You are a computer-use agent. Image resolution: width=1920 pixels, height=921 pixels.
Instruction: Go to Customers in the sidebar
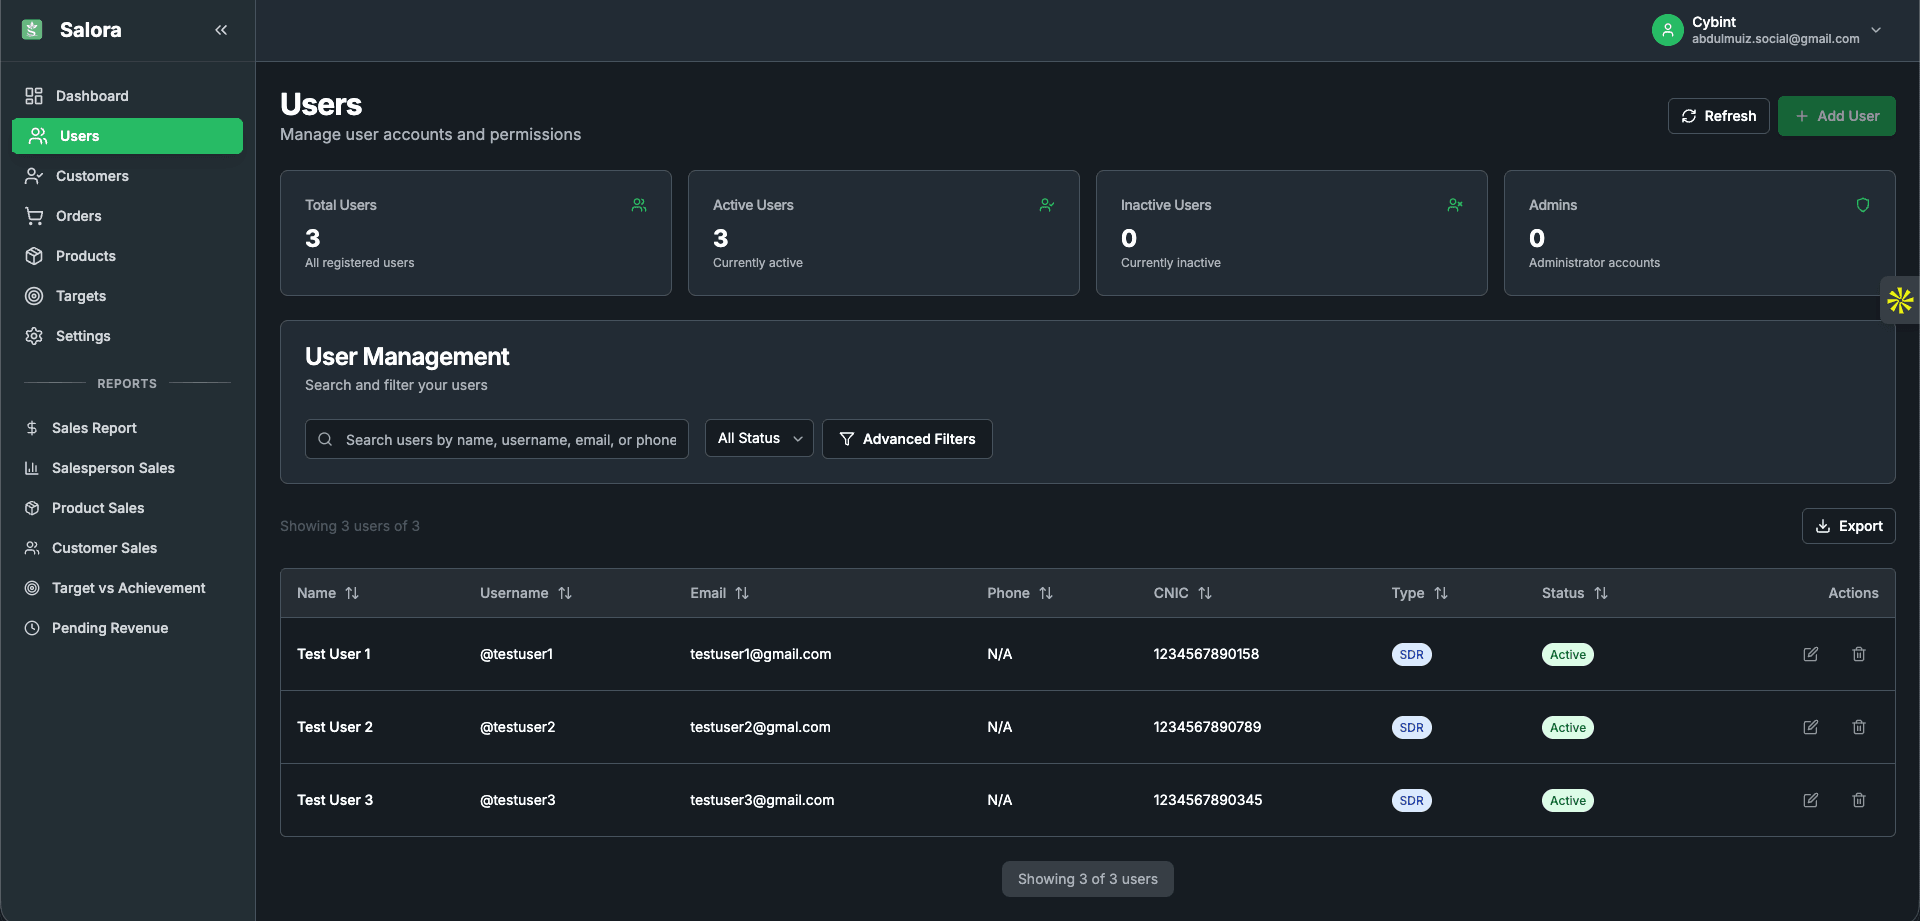pyautogui.click(x=92, y=176)
